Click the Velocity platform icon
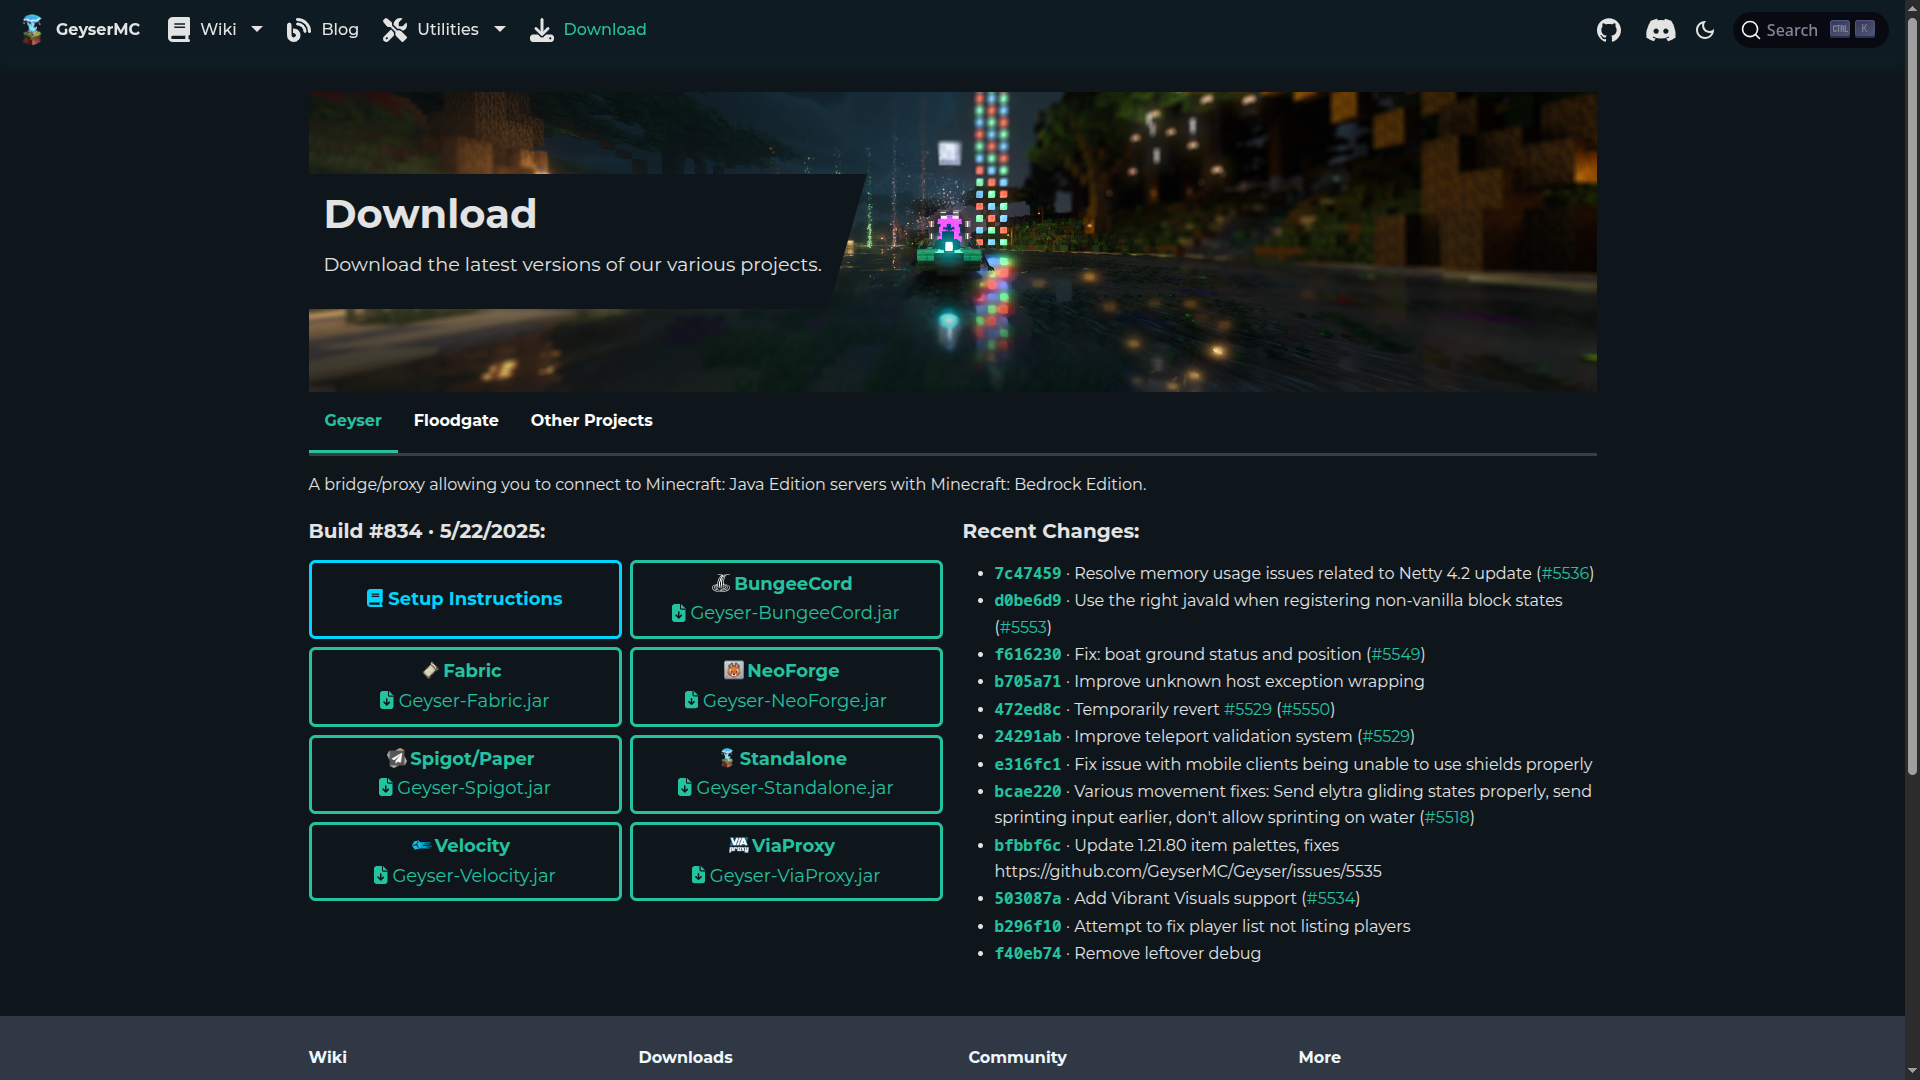1920x1080 pixels. click(x=421, y=845)
